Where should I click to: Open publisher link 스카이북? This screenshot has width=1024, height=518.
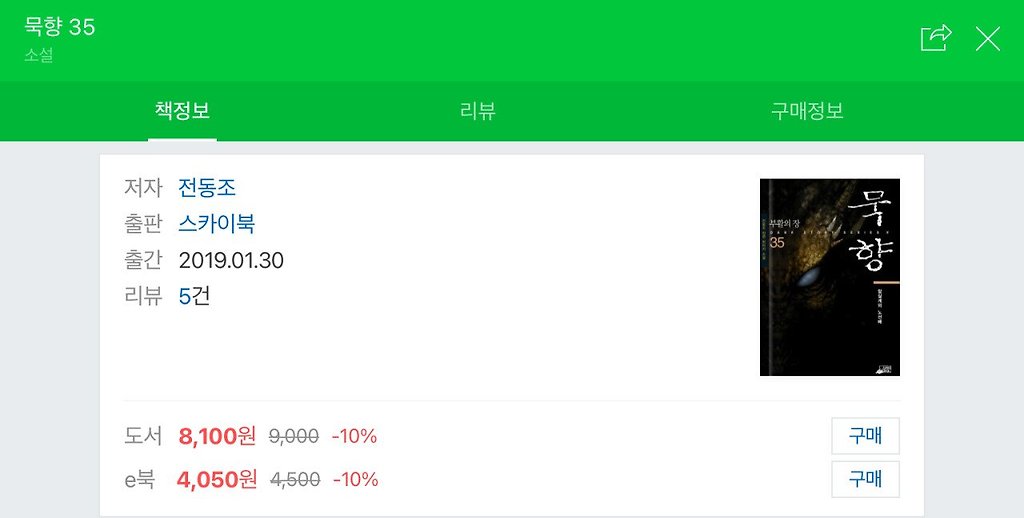coord(216,224)
